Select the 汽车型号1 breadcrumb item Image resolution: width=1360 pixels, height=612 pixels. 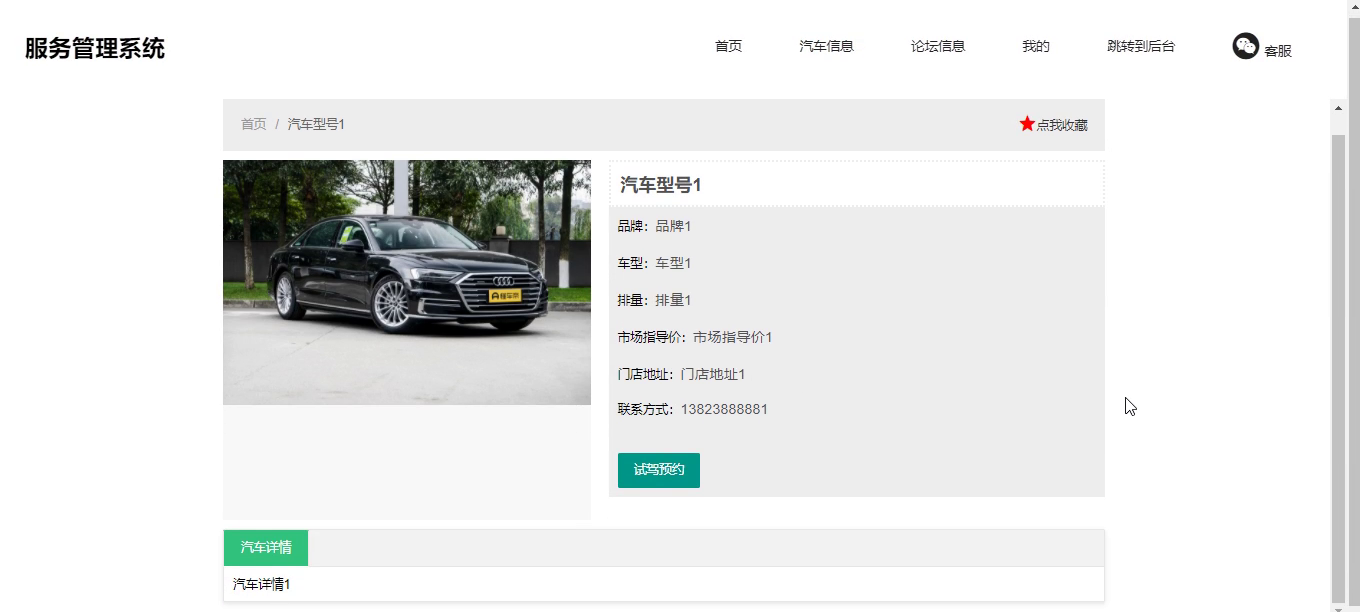(316, 124)
